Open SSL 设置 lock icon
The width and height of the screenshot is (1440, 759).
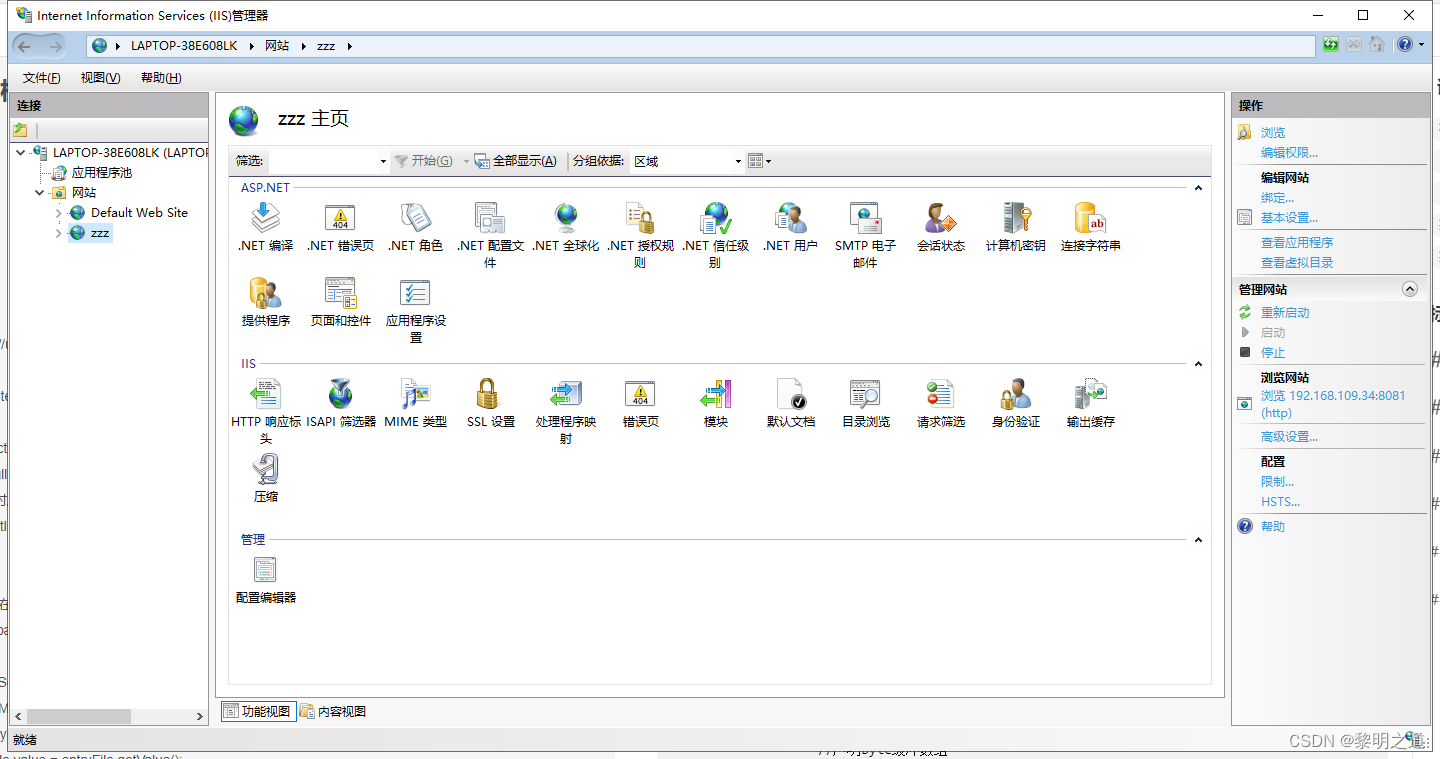(487, 394)
